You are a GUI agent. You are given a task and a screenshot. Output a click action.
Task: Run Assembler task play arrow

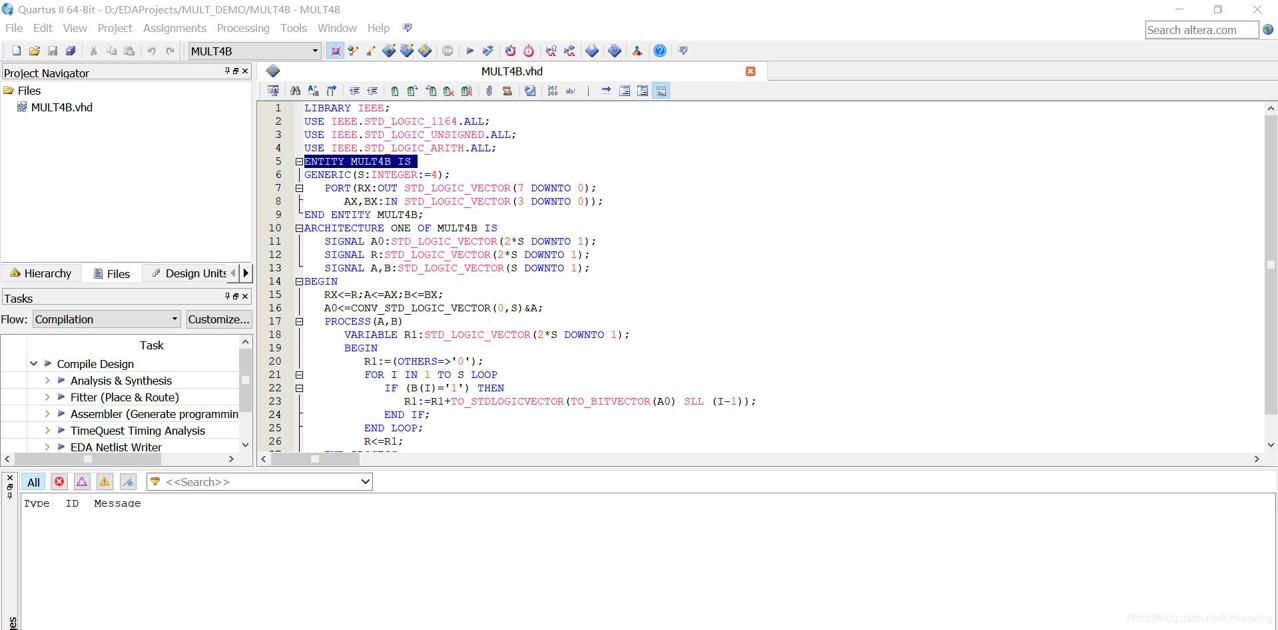(61, 414)
